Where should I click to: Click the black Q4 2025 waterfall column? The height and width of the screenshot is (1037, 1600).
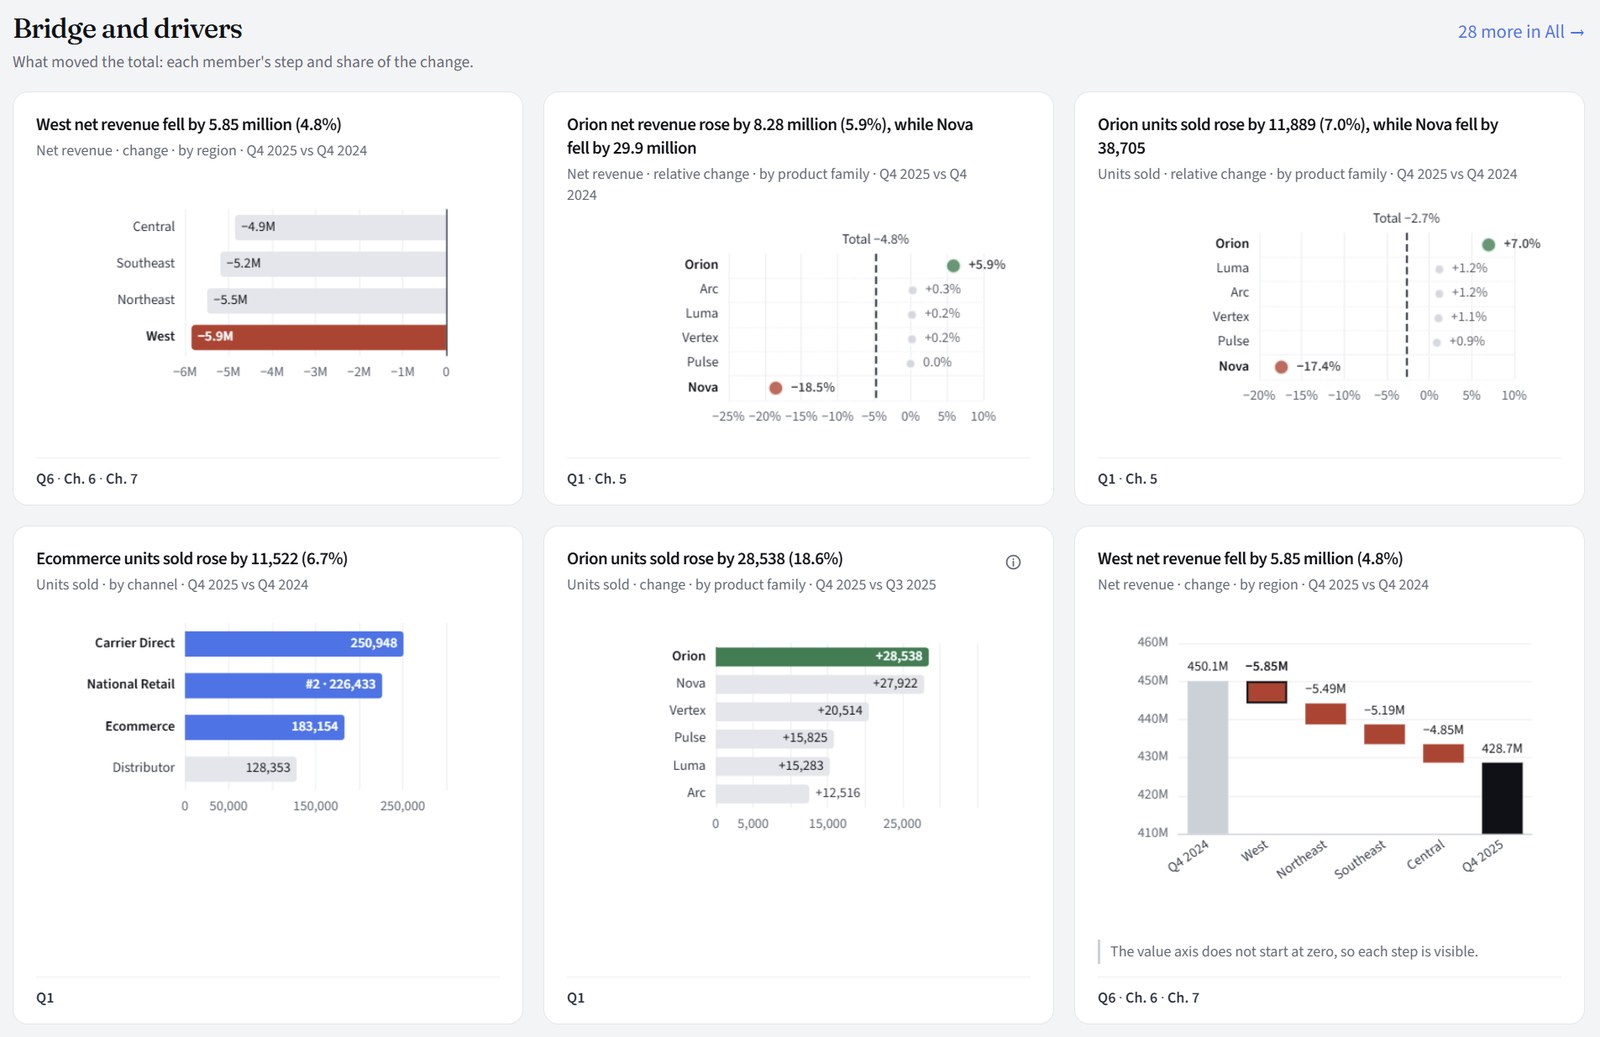(x=1502, y=798)
